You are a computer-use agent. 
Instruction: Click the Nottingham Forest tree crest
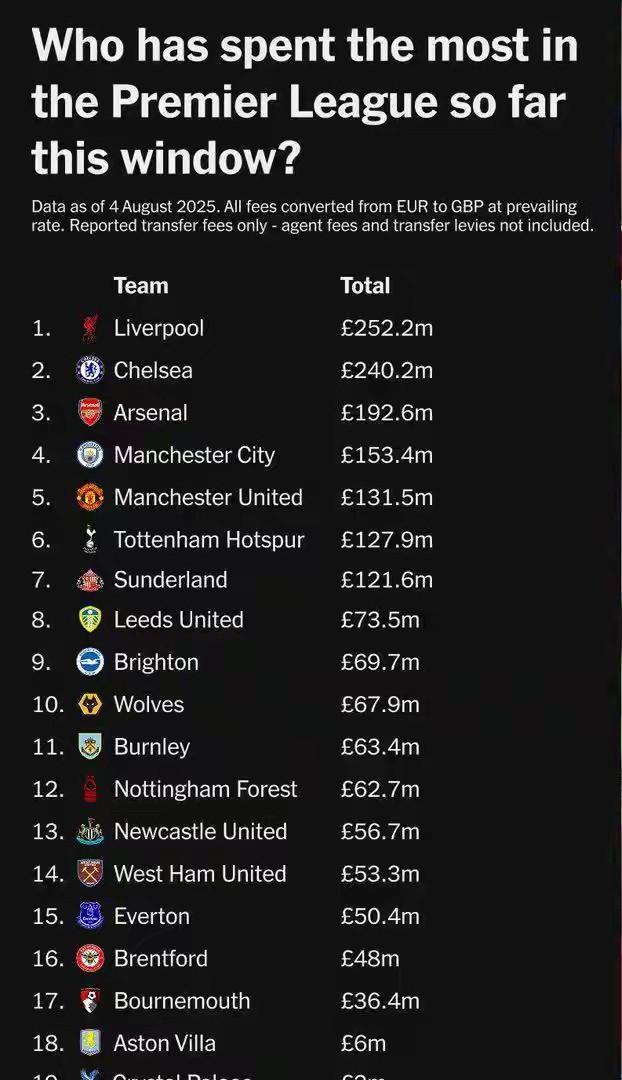pyautogui.click(x=90, y=789)
